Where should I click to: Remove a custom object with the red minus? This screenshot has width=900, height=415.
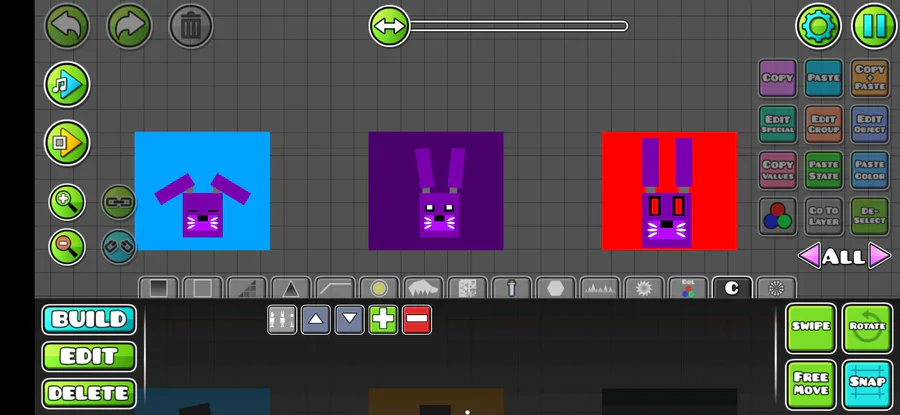coord(417,320)
